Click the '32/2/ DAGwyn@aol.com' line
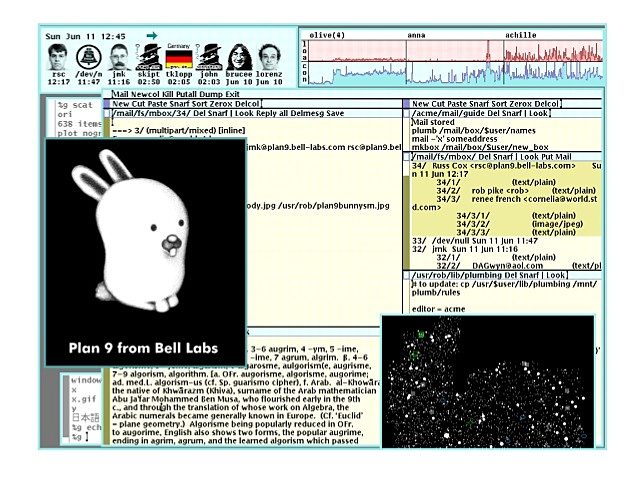 pos(519,266)
